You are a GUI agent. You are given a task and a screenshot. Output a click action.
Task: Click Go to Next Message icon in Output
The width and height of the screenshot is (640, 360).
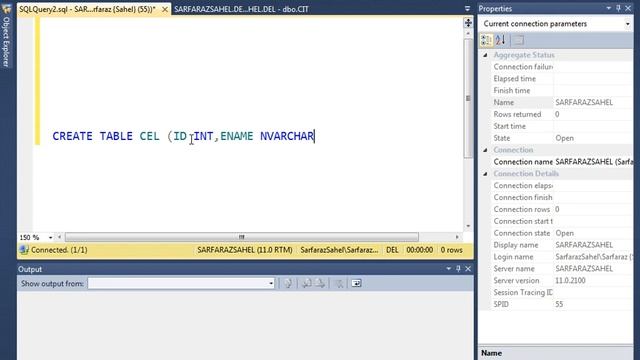(320, 283)
